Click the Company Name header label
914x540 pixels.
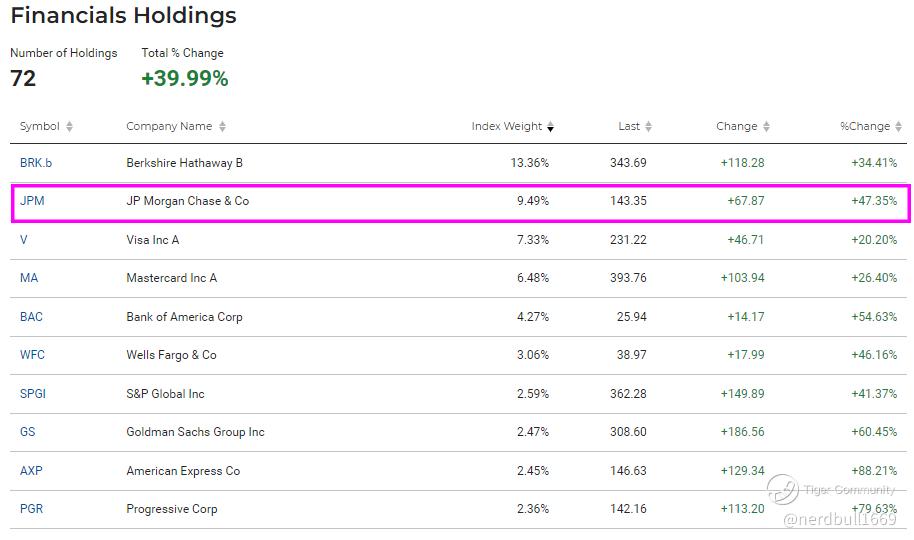pyautogui.click(x=169, y=127)
